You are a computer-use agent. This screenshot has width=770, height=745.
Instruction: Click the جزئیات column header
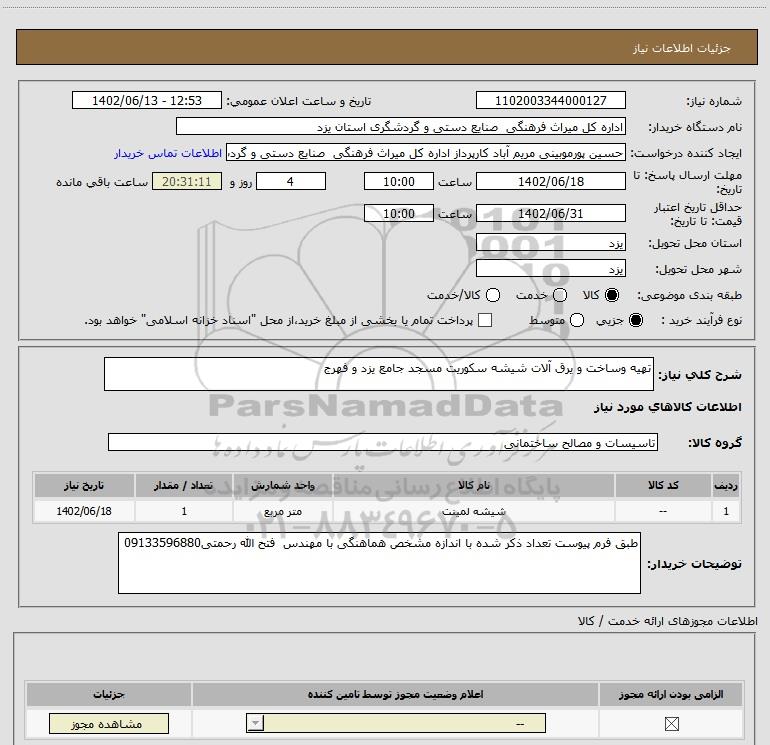(109, 694)
